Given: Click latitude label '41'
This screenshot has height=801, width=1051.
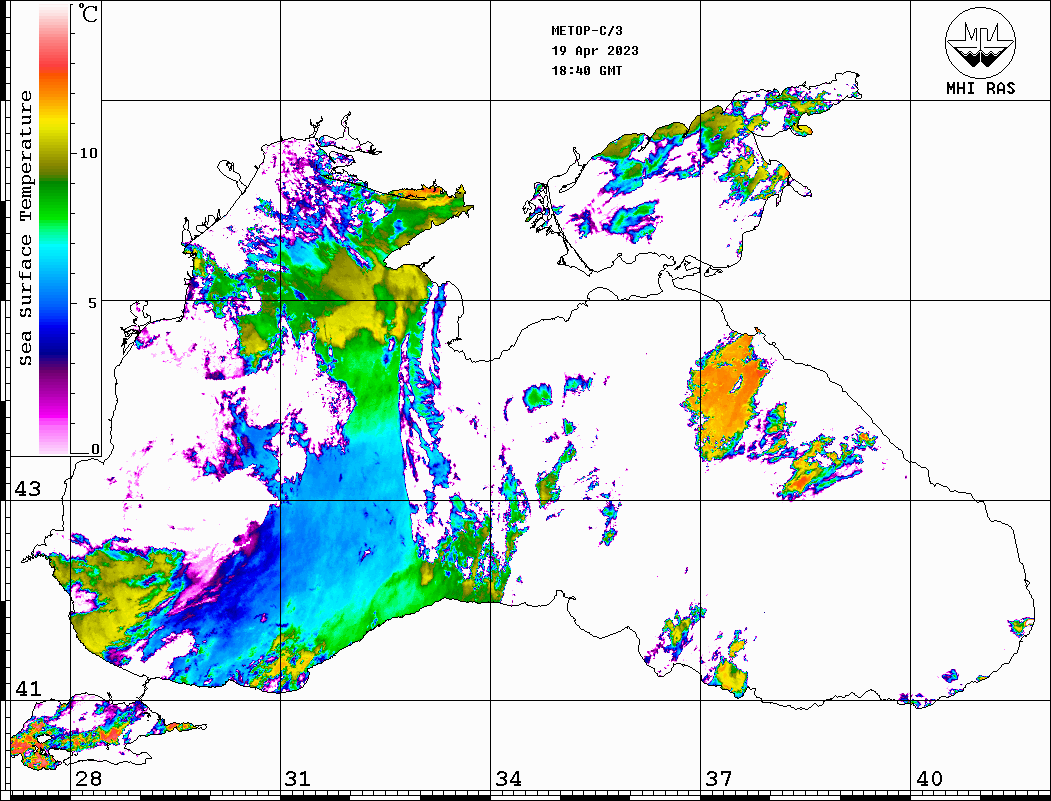Looking at the screenshot, I should pos(27,688).
